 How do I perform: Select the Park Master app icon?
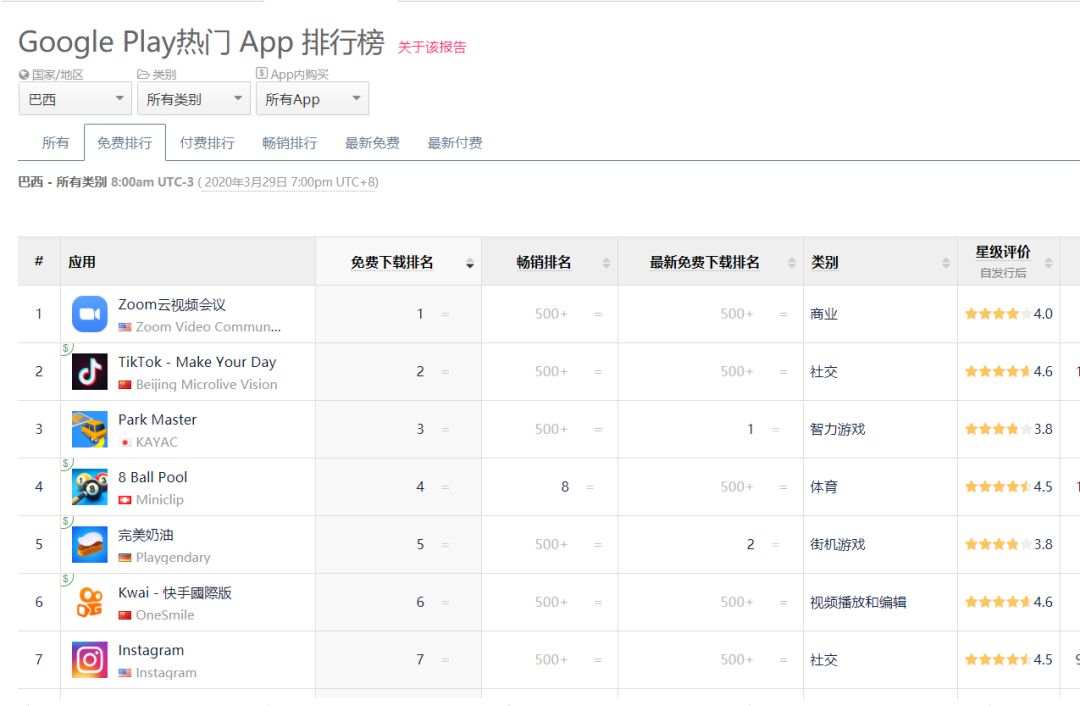(89, 428)
